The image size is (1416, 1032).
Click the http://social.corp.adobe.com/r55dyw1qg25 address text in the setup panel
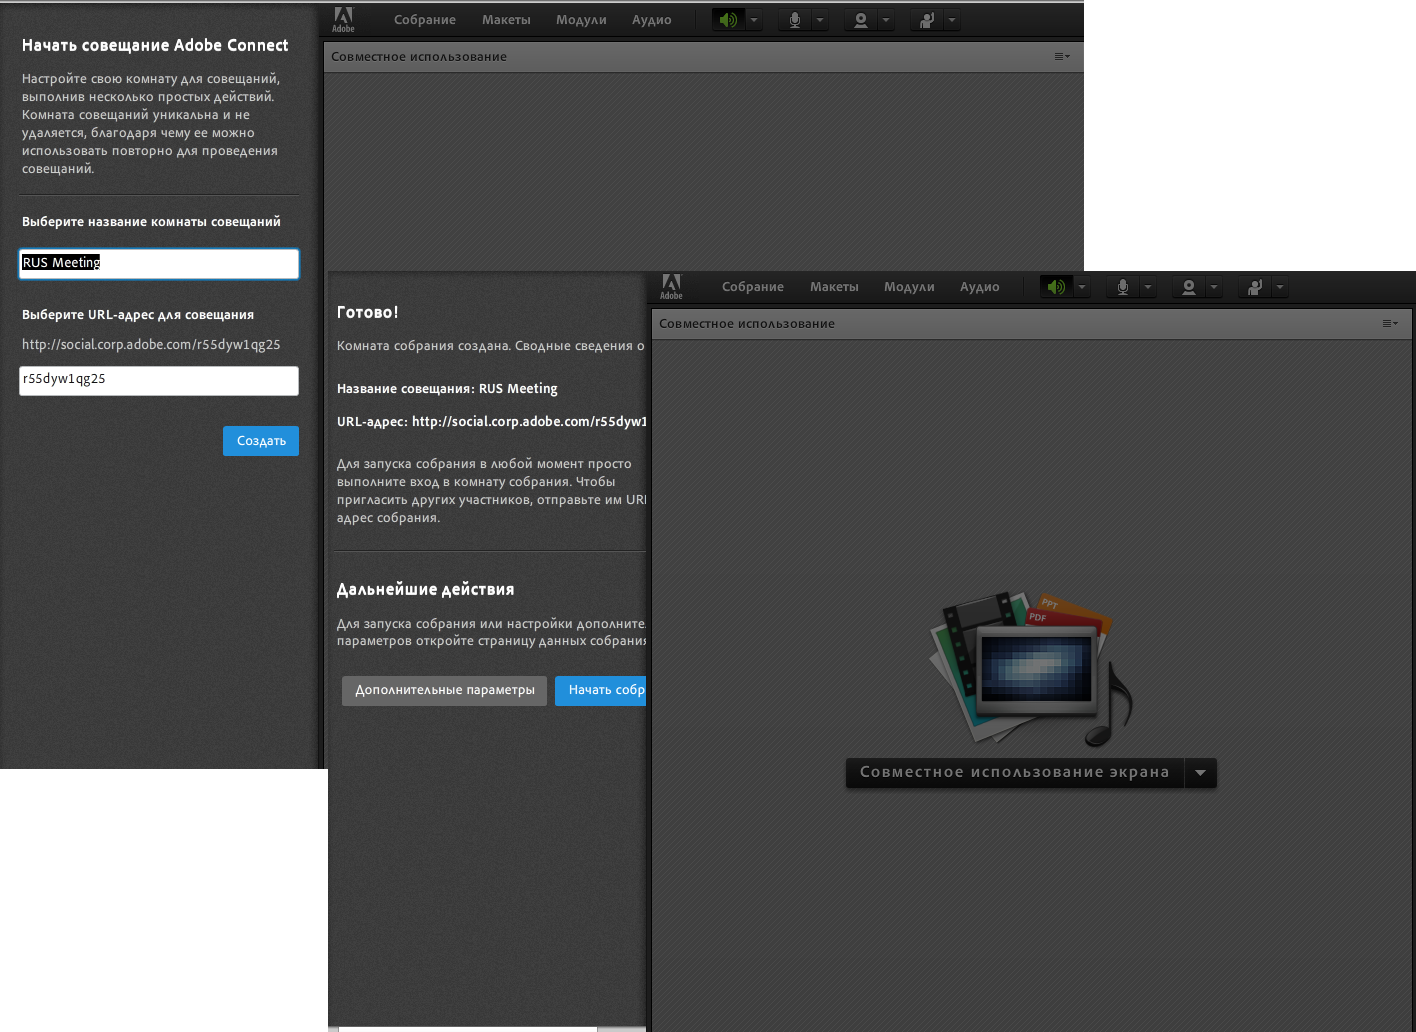[151, 344]
